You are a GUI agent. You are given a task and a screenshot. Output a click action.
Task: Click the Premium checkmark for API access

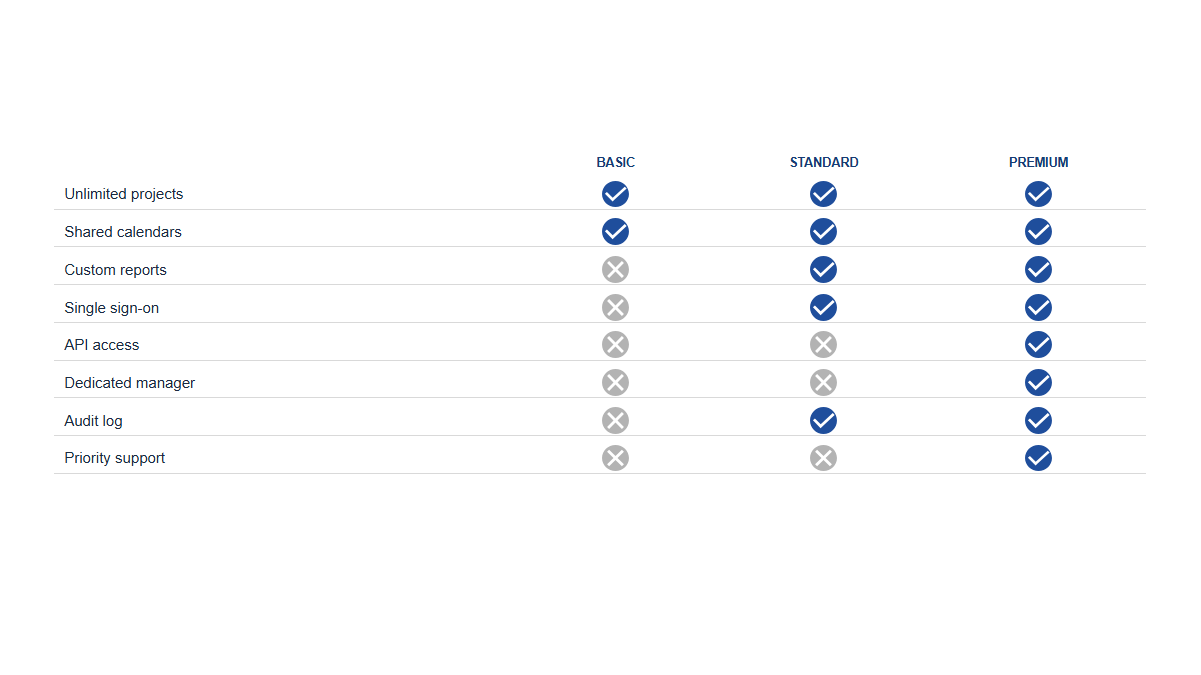(1038, 345)
